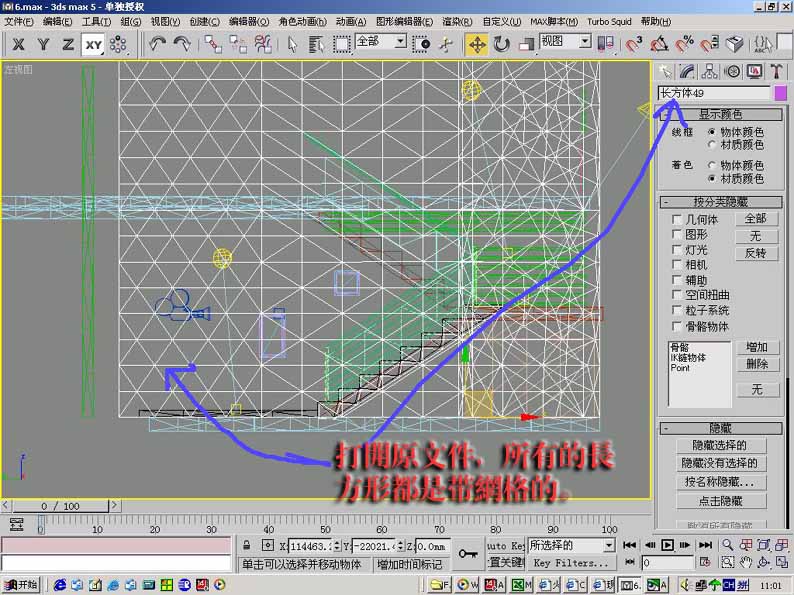This screenshot has height=595, width=794.
Task: Restrict to X axis constraint button
Action: pyautogui.click(x=18, y=44)
